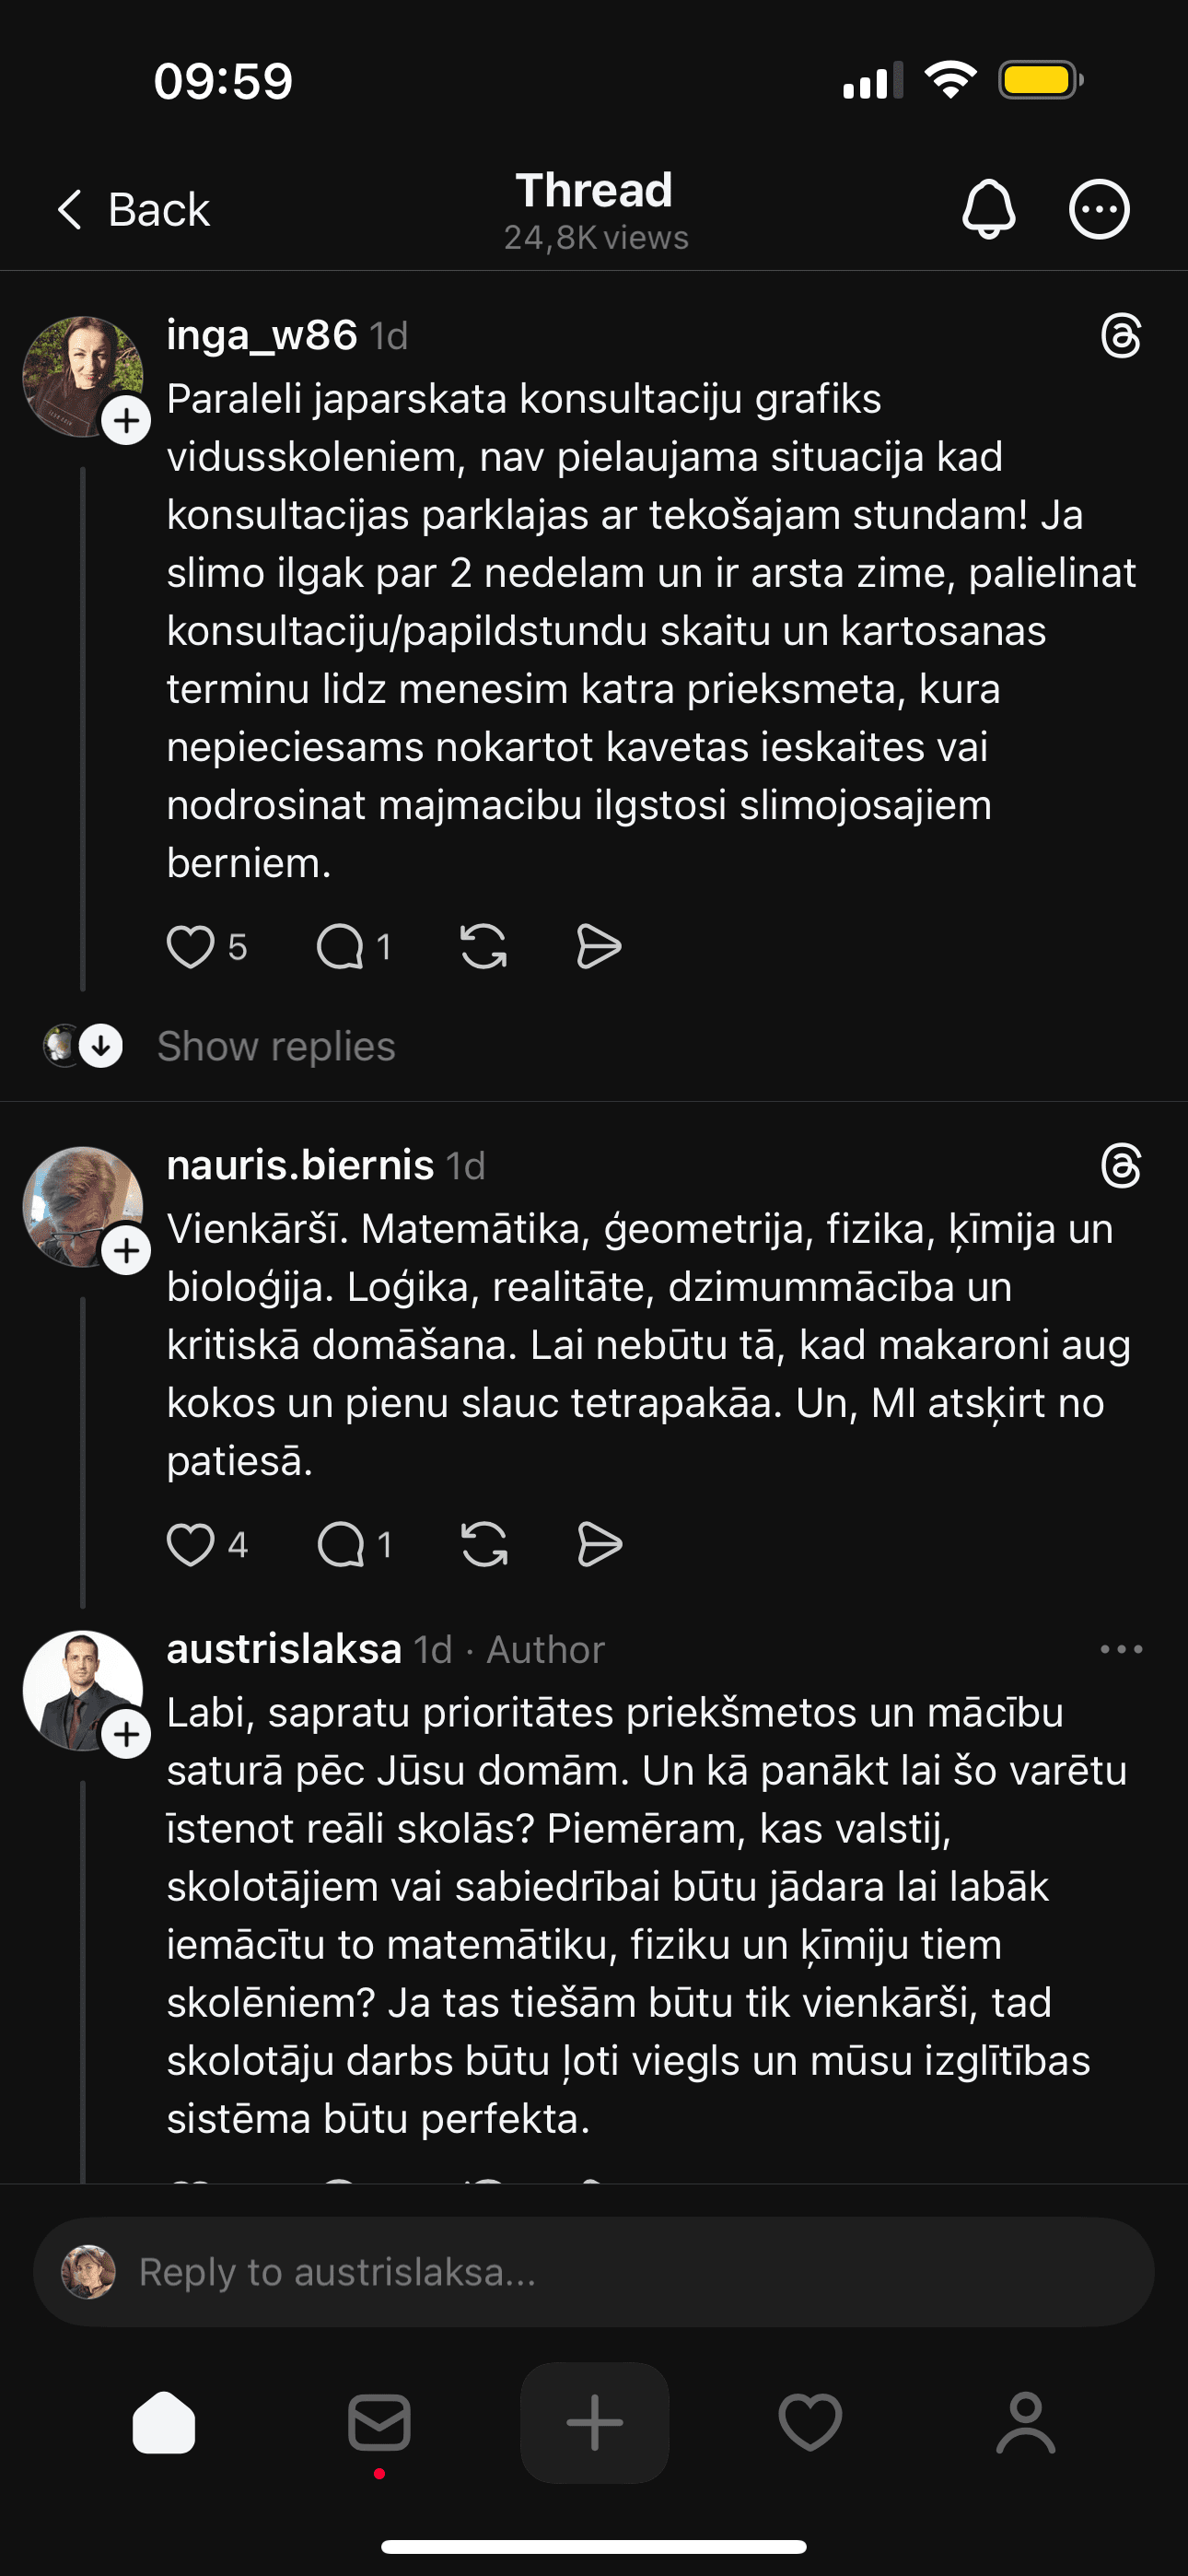Open comments on inga_w86's post
The width and height of the screenshot is (1188, 2576).
(x=340, y=947)
